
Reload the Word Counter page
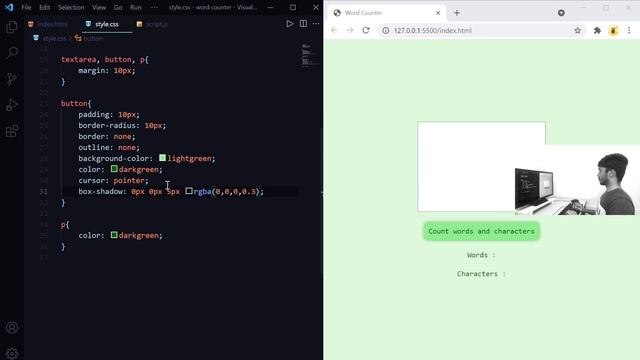366,30
